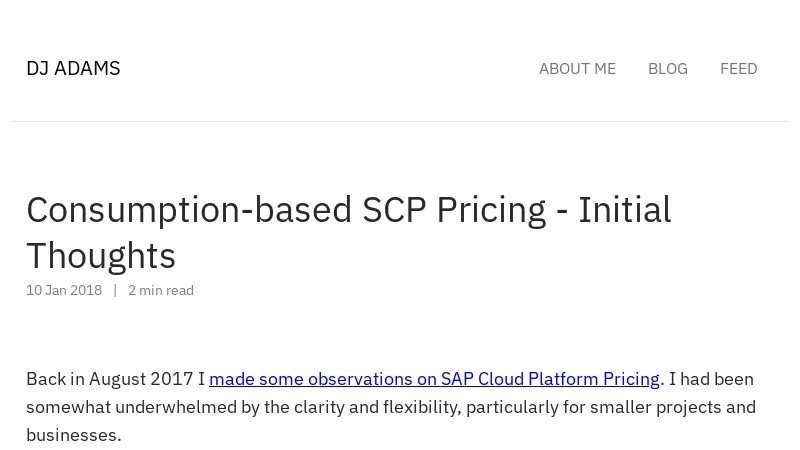Open the ABOUT ME page
Screen dimensions: 800x450
tap(577, 68)
